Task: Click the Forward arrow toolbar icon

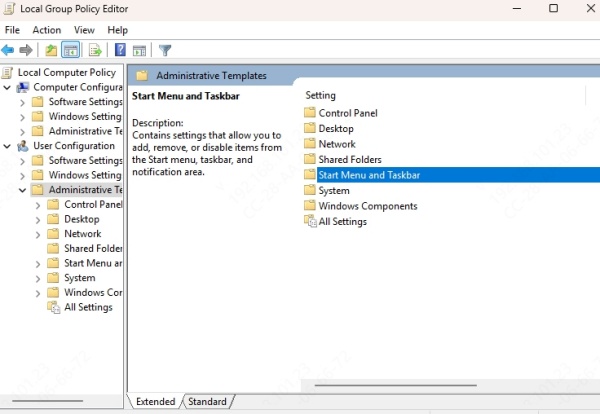Action: (26, 50)
